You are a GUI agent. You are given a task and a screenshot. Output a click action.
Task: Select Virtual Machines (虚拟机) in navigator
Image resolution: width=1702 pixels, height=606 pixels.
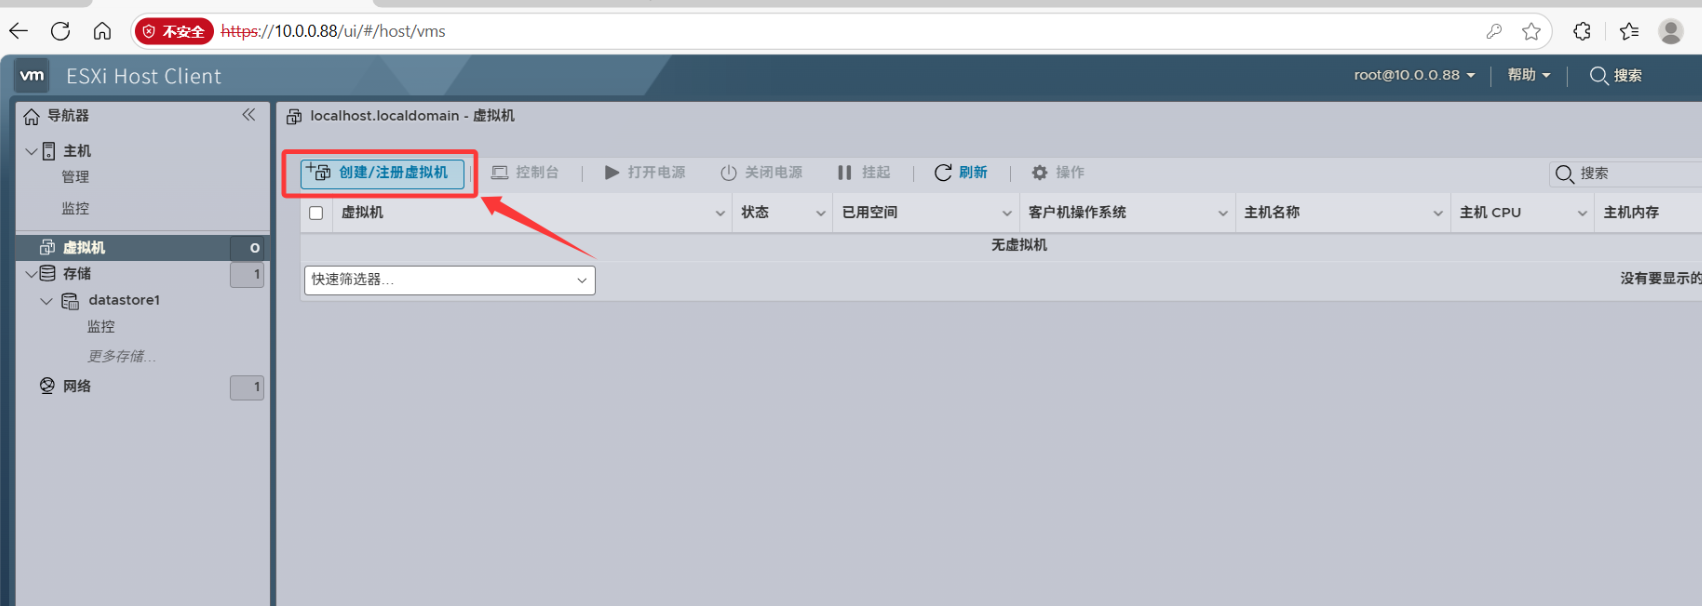coord(84,248)
